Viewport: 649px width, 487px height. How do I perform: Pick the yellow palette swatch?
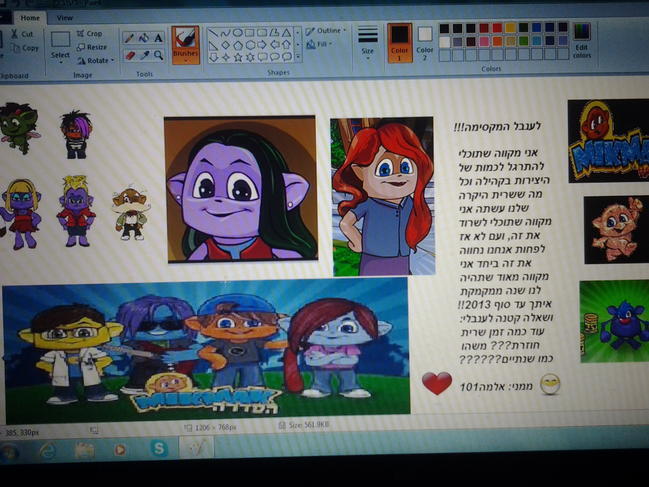(510, 28)
